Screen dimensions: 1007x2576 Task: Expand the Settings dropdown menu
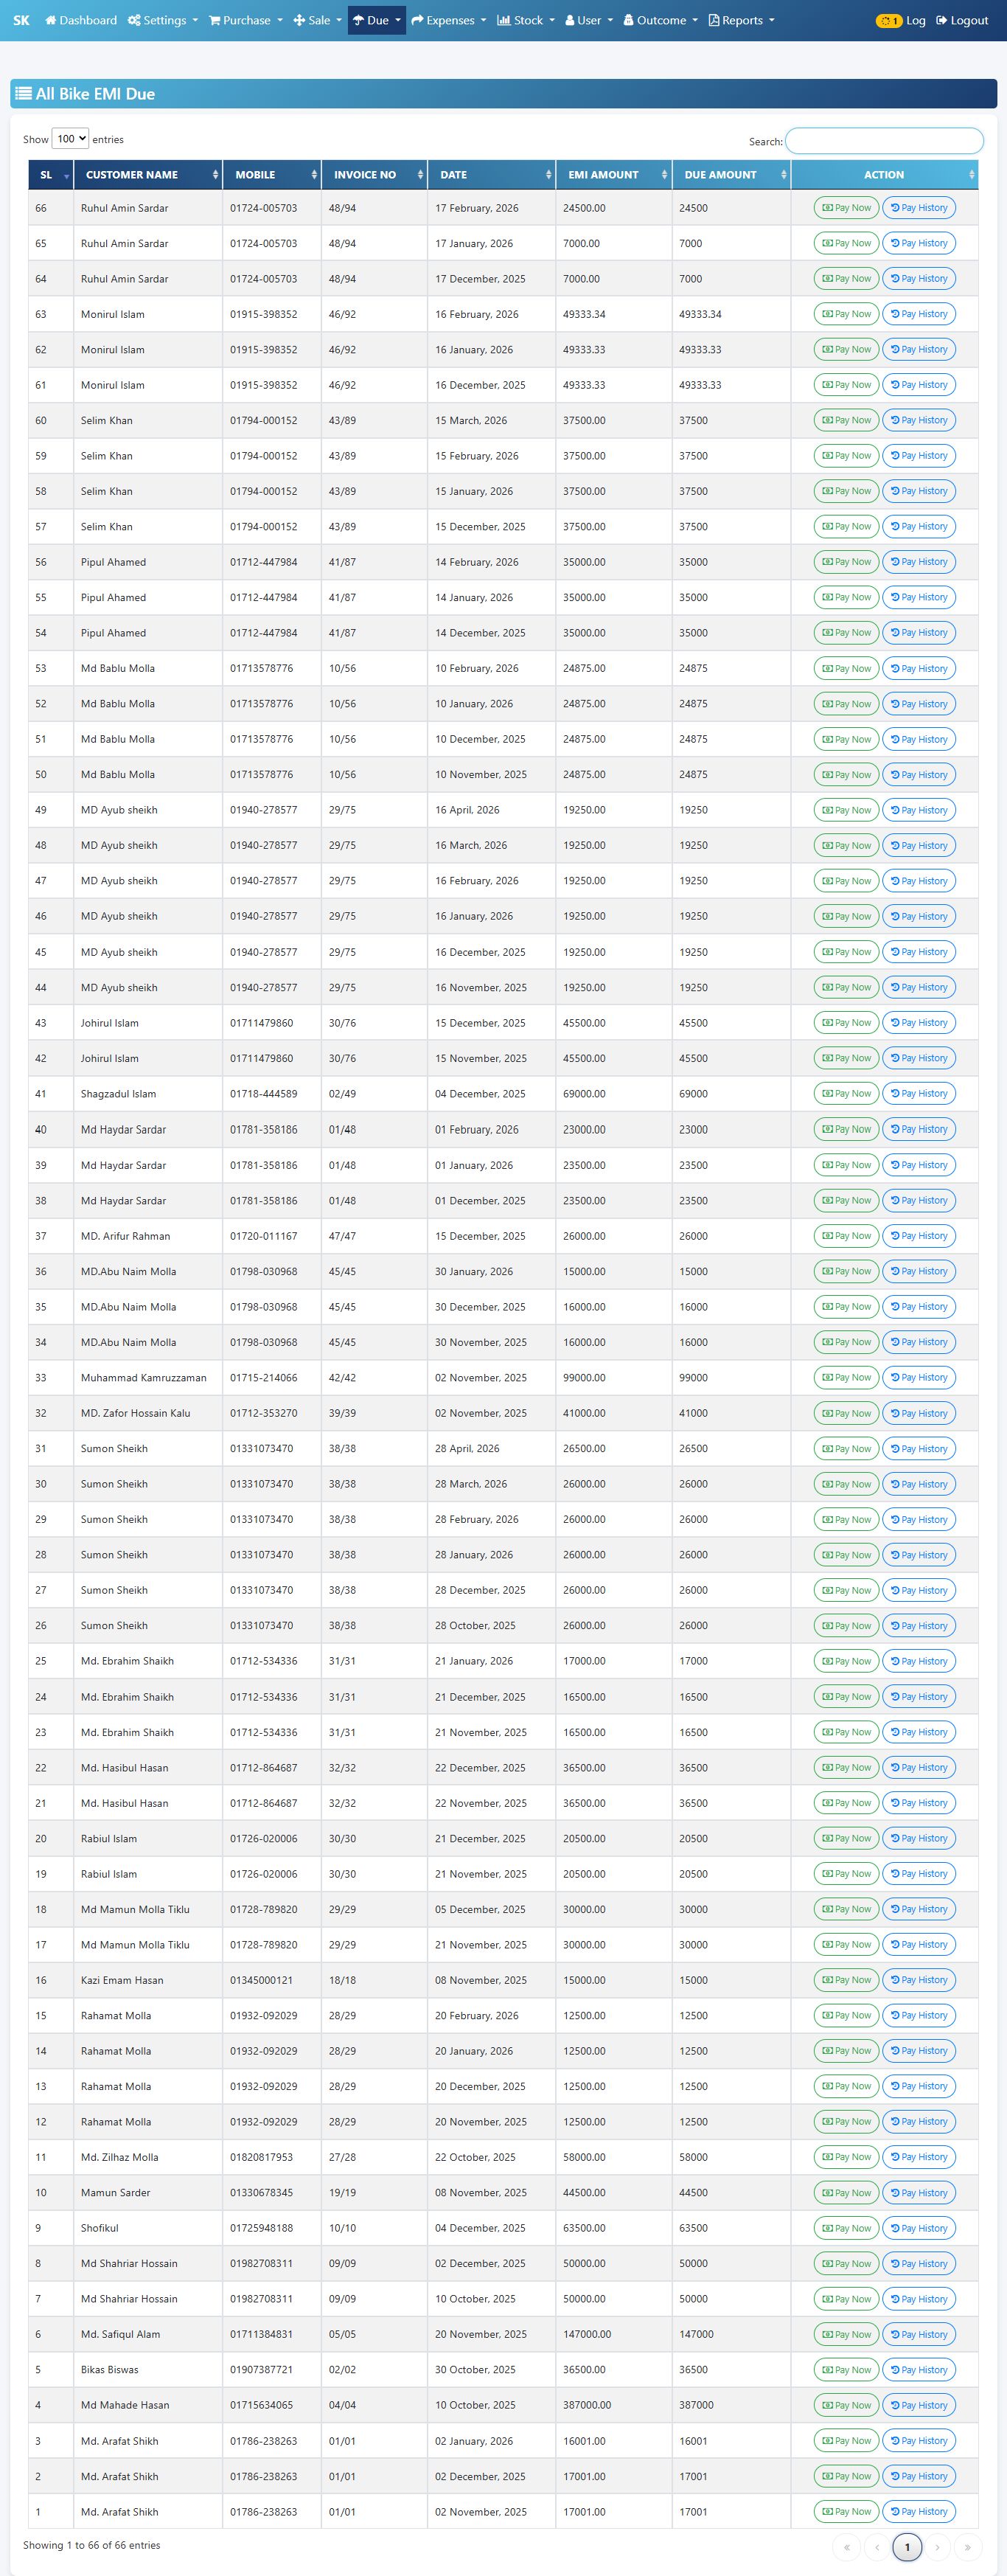pos(163,20)
